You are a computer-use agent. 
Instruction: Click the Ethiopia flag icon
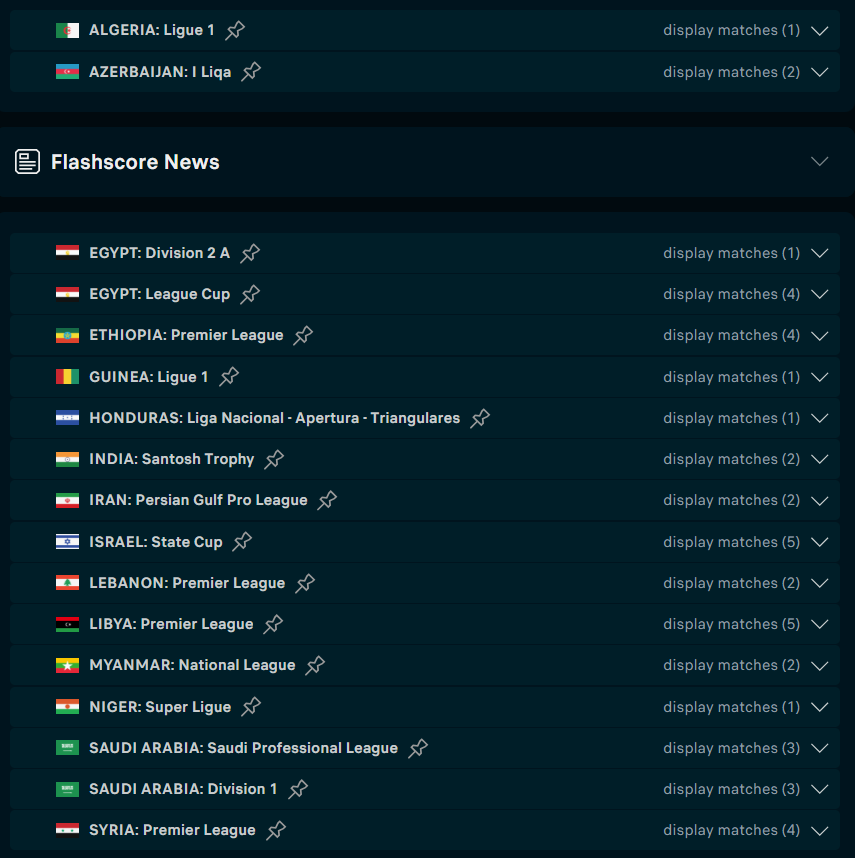click(67, 335)
